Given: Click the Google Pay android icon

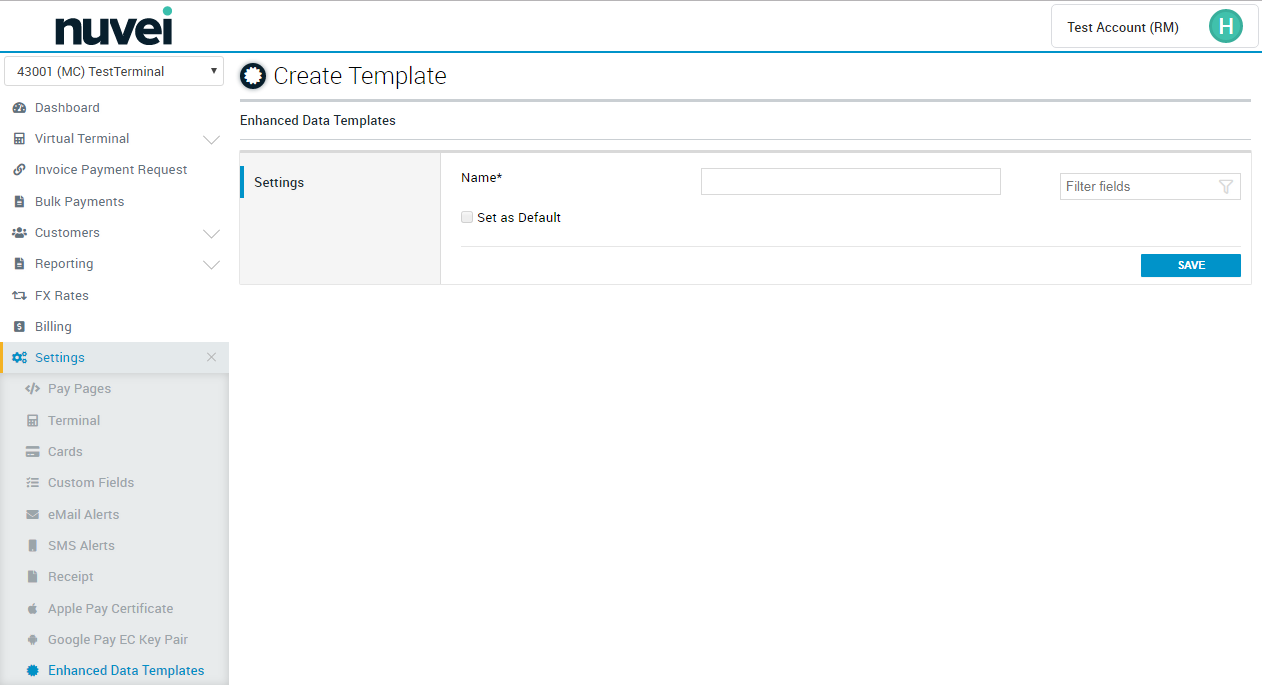Looking at the screenshot, I should click(32, 640).
